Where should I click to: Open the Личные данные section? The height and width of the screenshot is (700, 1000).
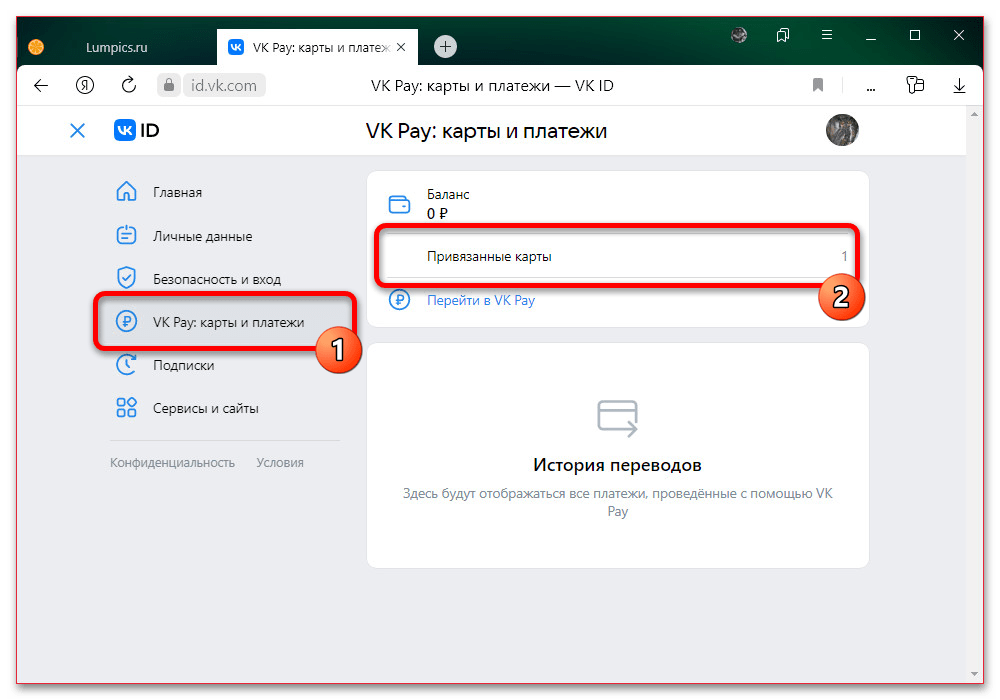click(x=202, y=237)
